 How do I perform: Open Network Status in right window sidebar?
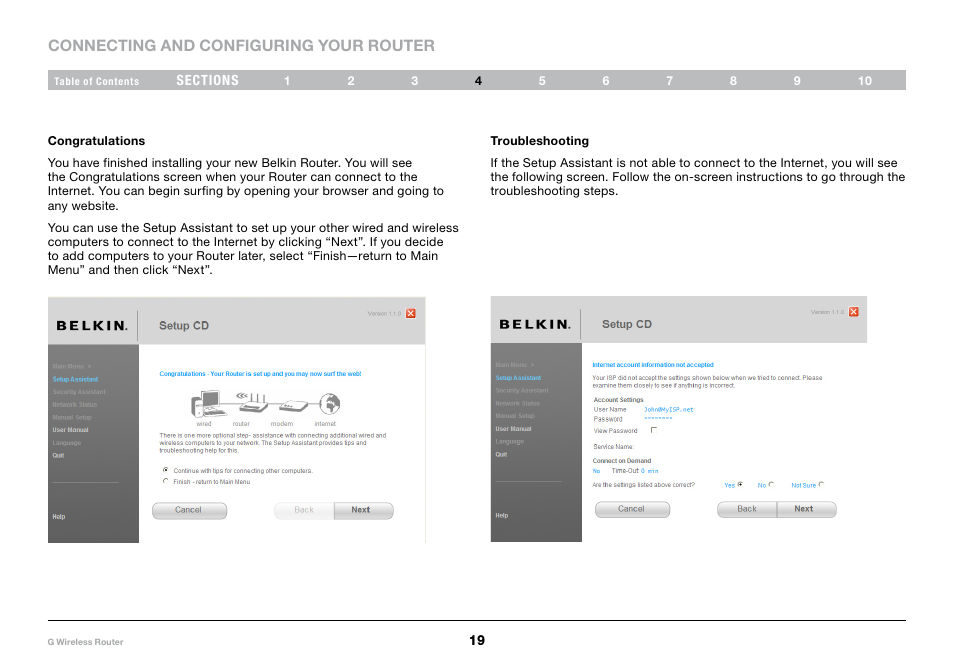tap(517, 403)
